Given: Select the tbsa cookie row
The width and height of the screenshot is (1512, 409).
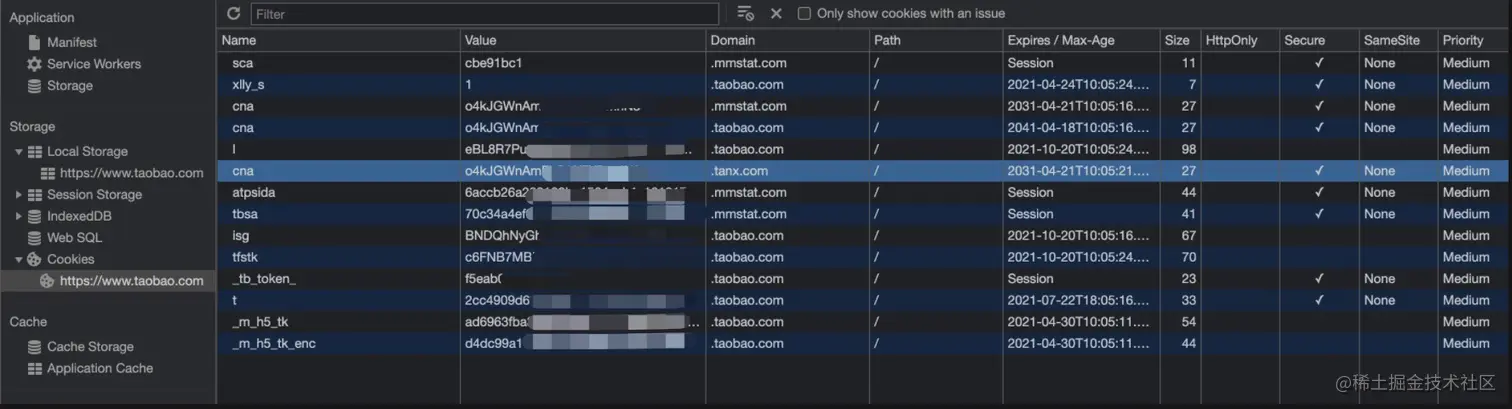Looking at the screenshot, I should click(x=864, y=214).
